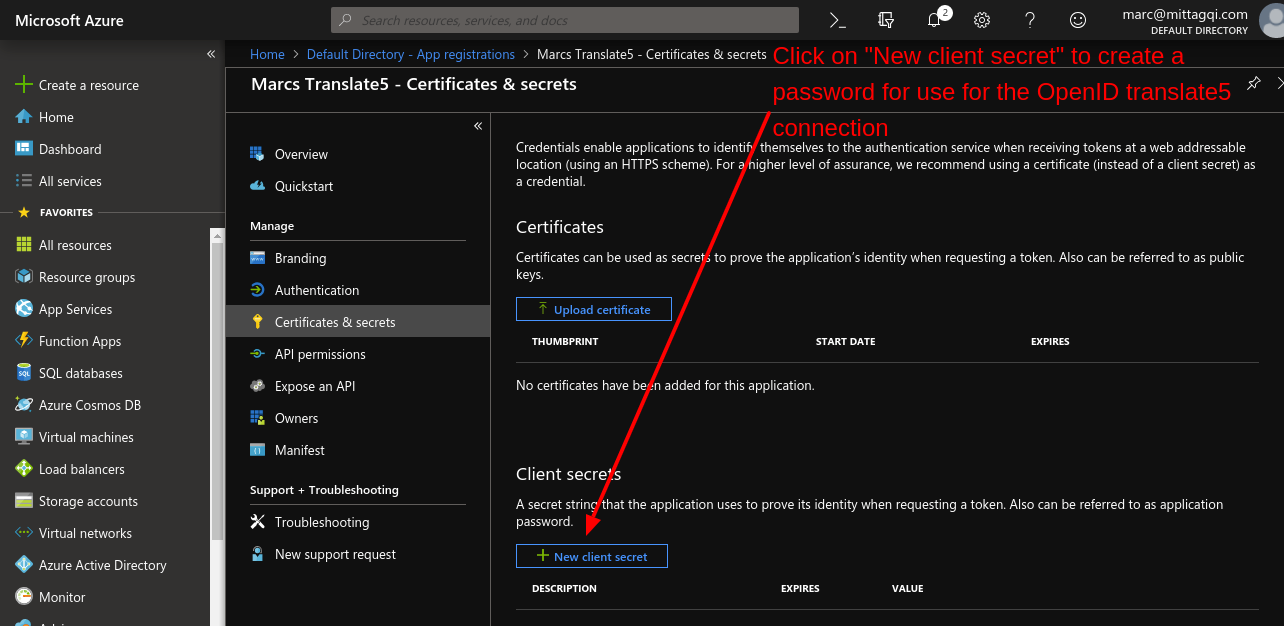The height and width of the screenshot is (626, 1284).
Task: Click the App Services globe icon
Action: 24,309
